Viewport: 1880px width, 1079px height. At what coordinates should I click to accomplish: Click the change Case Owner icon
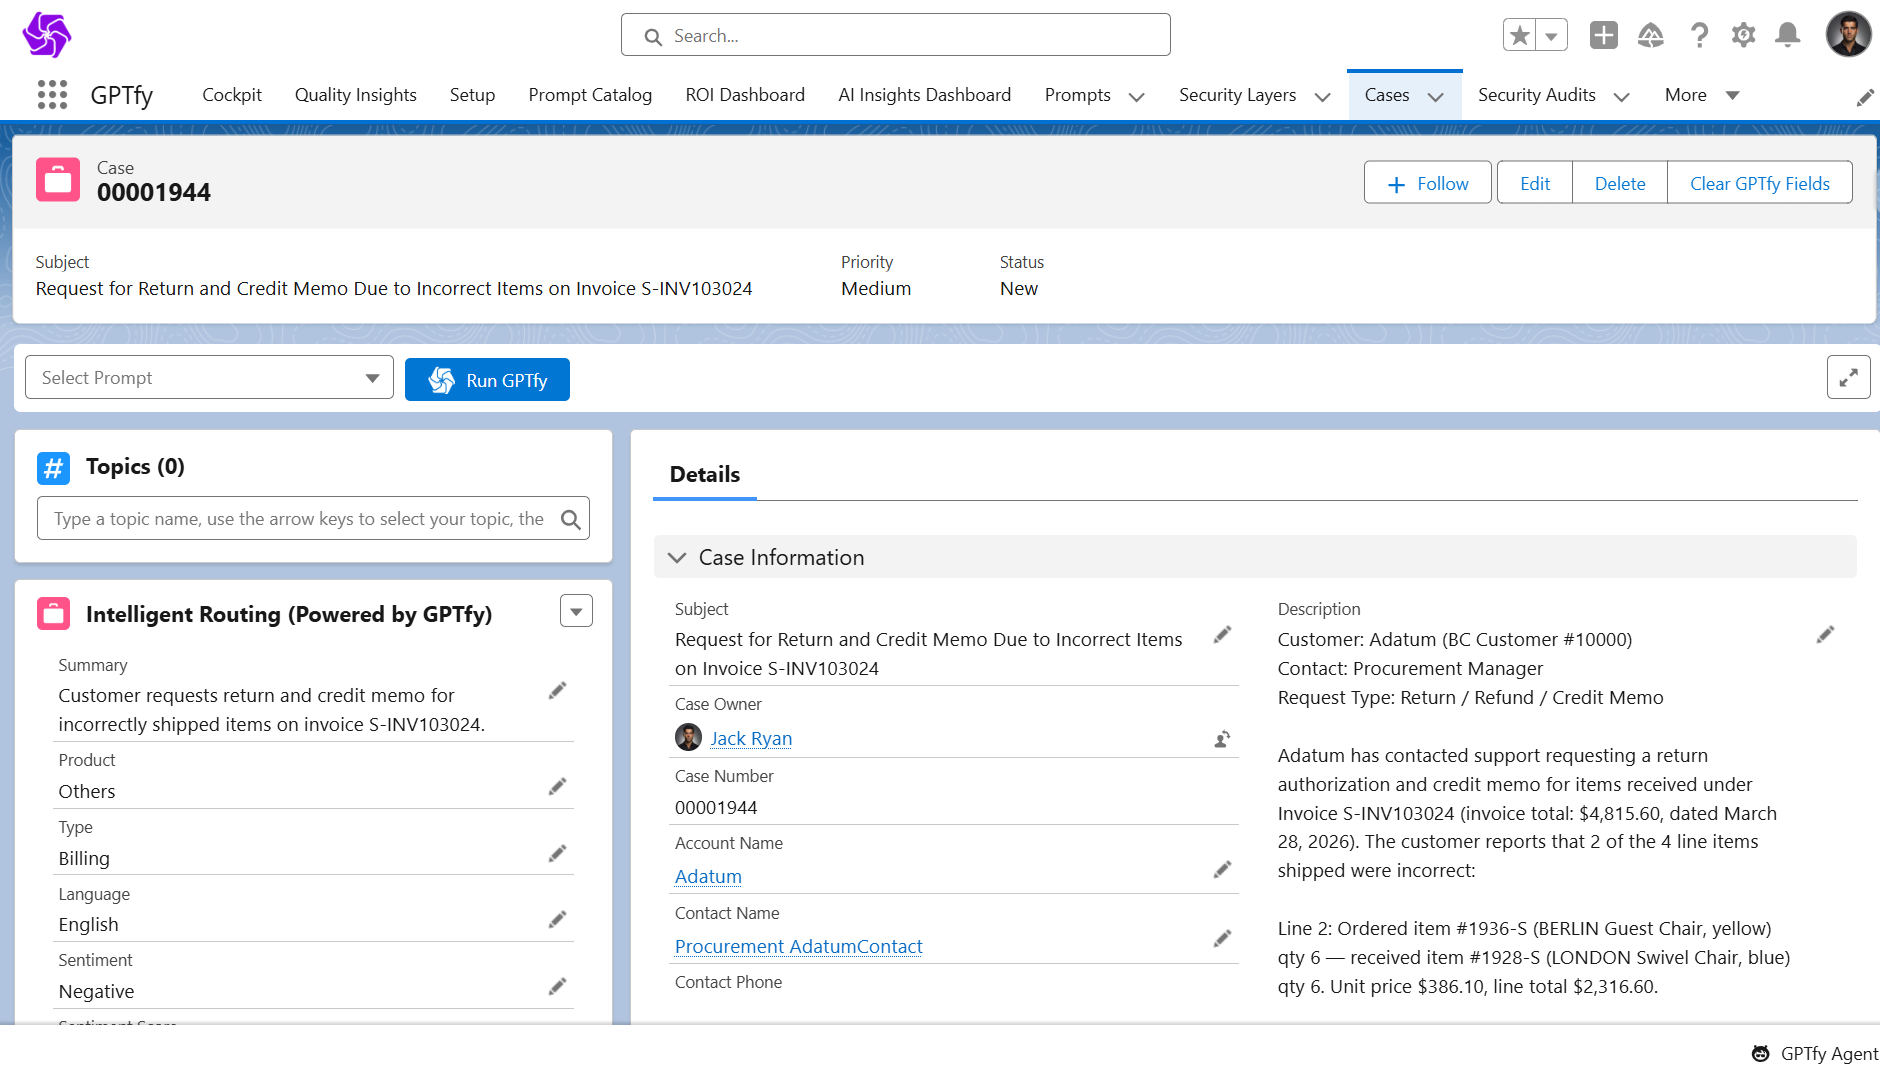(1221, 739)
